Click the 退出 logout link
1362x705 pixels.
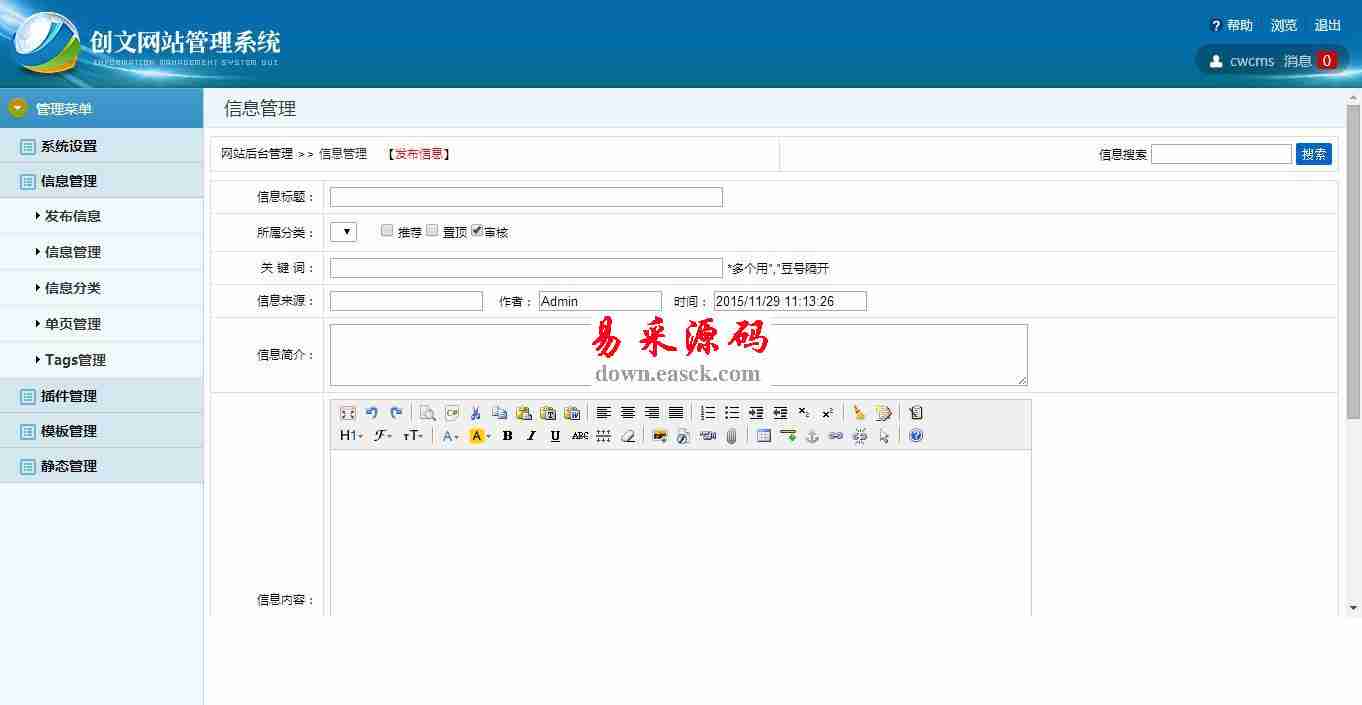(x=1327, y=26)
